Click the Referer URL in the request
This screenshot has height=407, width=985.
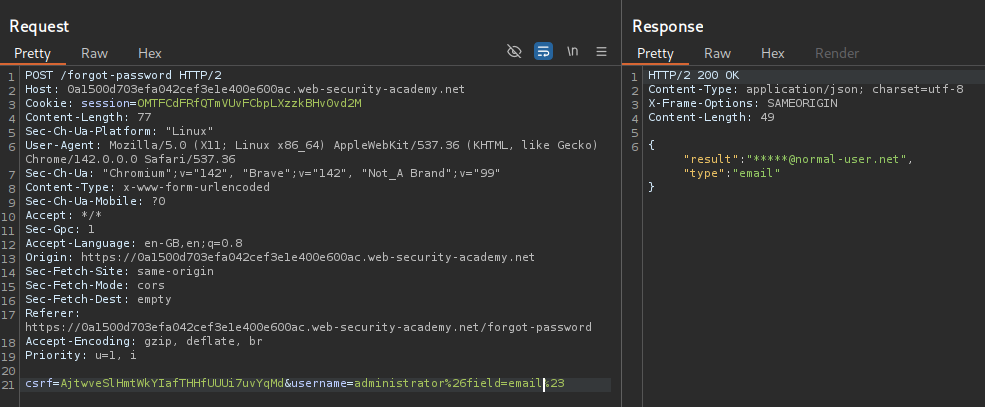tap(308, 327)
